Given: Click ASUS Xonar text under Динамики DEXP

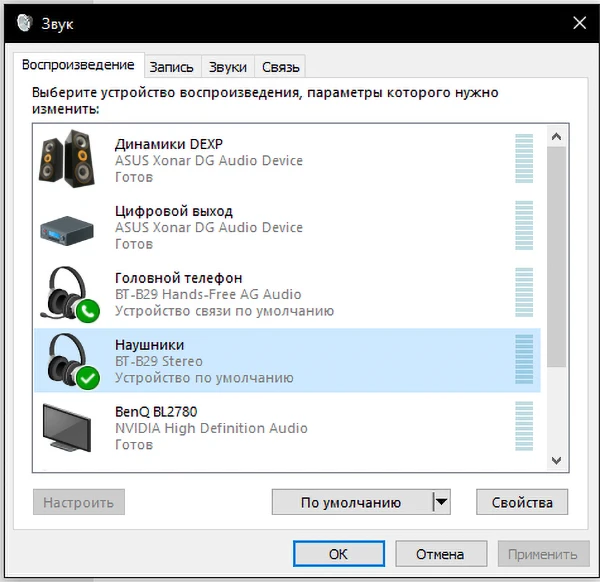Looking at the screenshot, I should coord(209,160).
